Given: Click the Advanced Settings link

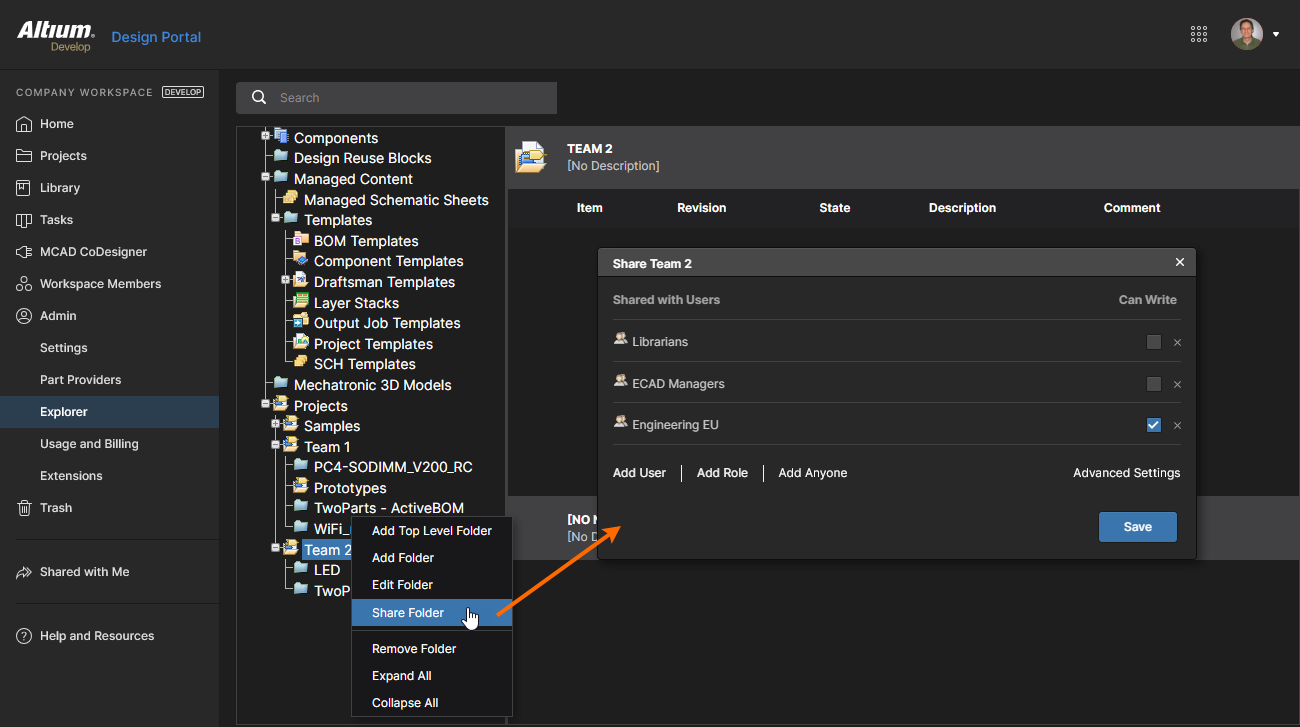Looking at the screenshot, I should click(x=1126, y=473).
